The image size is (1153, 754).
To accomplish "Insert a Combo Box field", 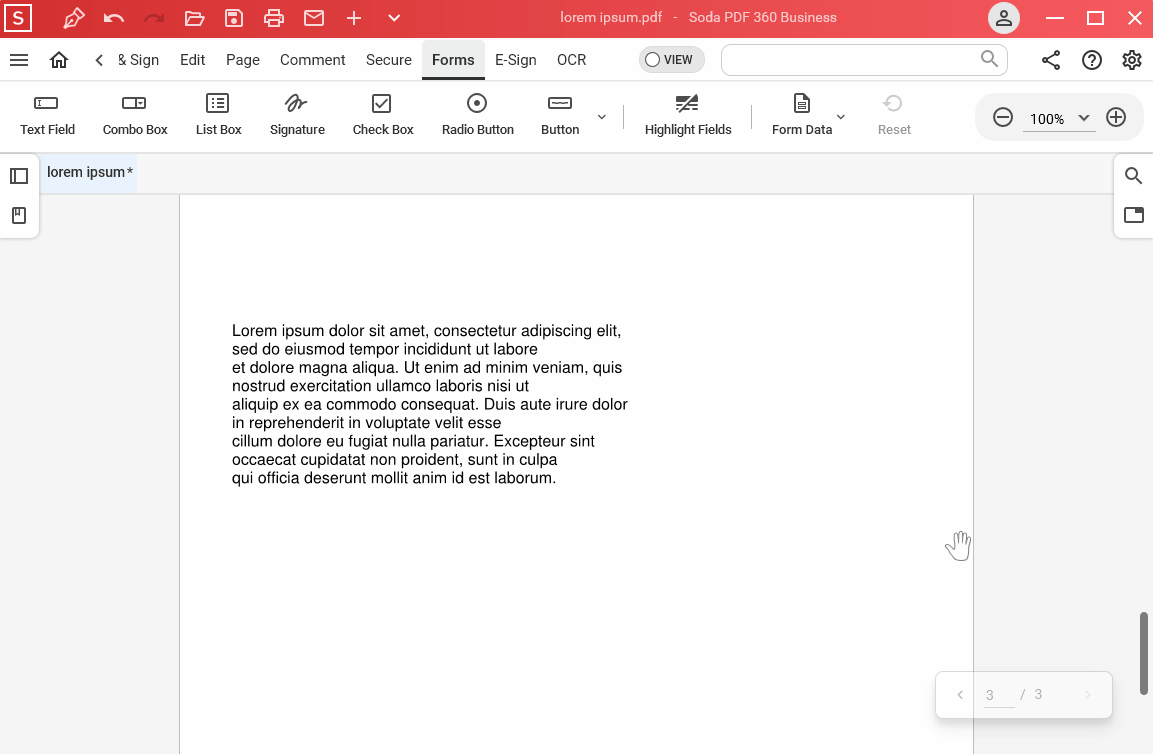I will tap(135, 115).
